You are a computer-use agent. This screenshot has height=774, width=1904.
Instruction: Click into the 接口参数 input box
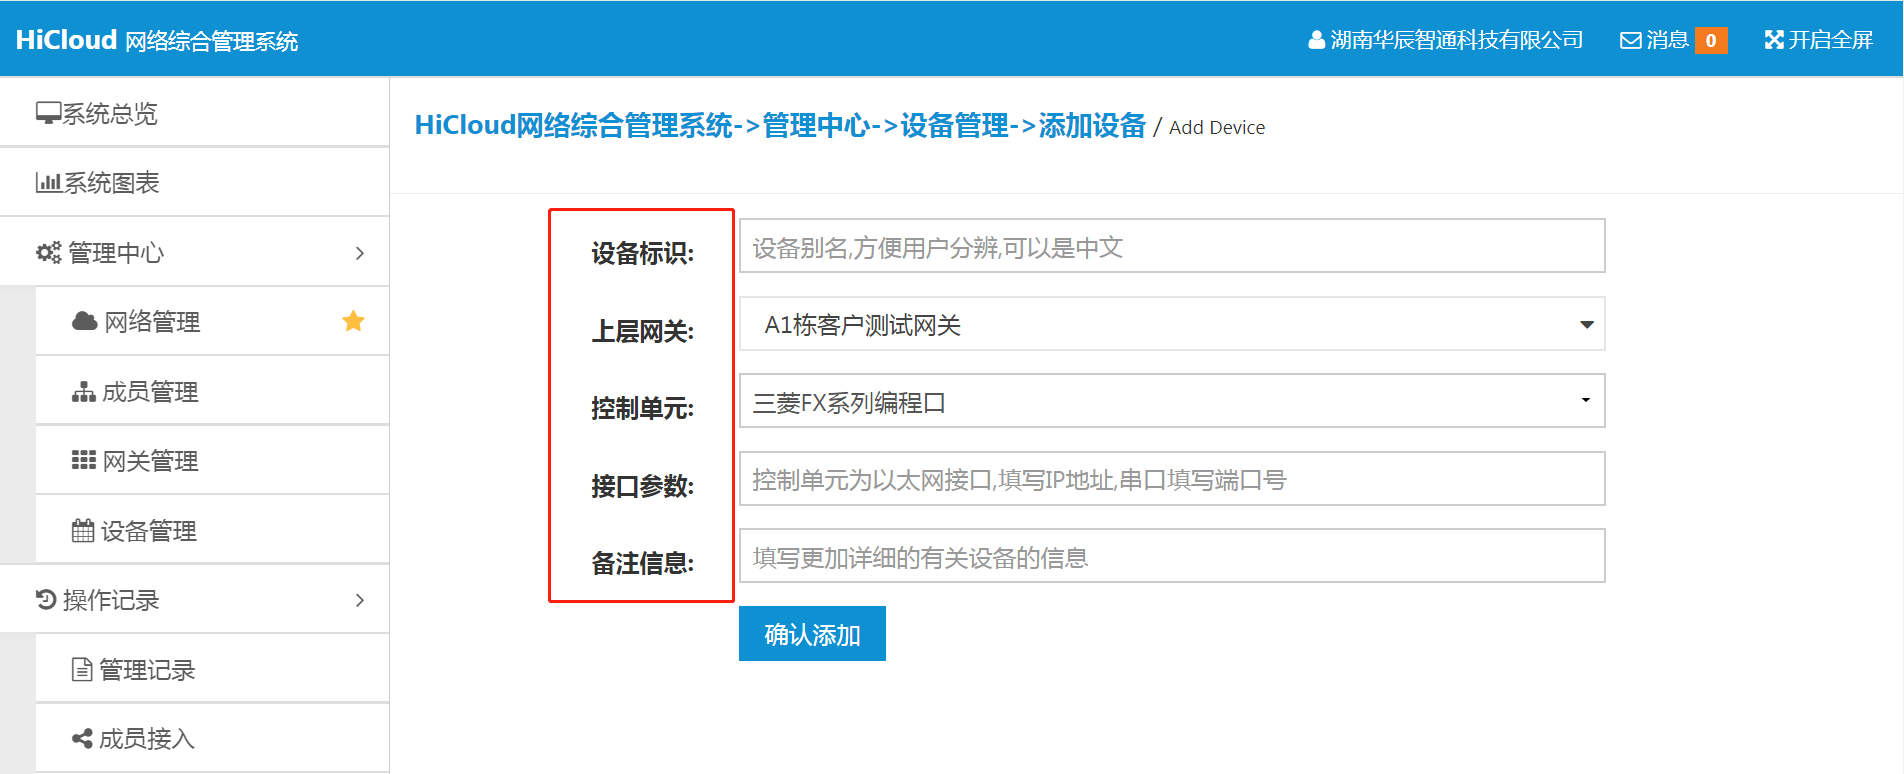1171,479
